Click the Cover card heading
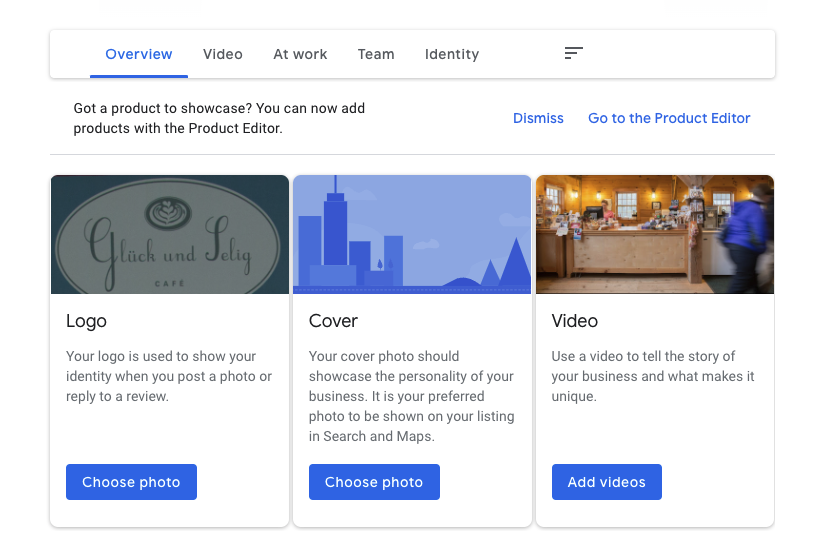The height and width of the screenshot is (557, 840). tap(333, 321)
